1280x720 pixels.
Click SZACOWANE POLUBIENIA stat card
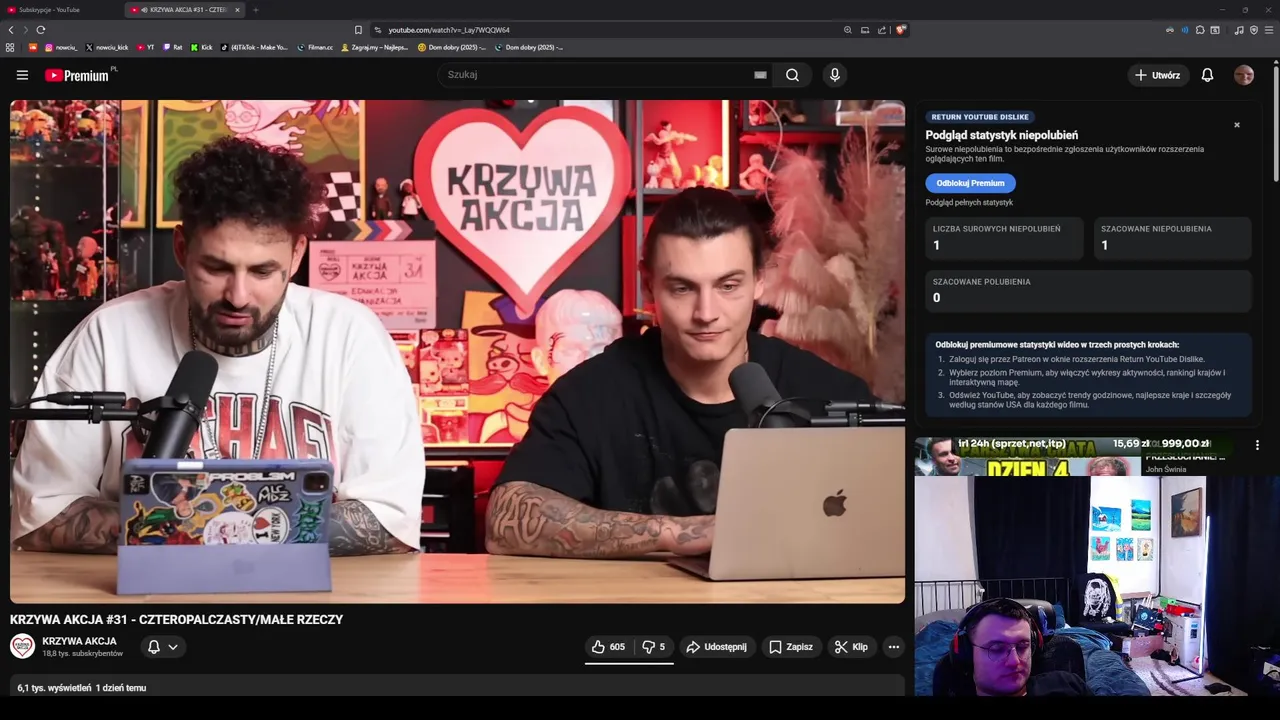(x=1088, y=291)
